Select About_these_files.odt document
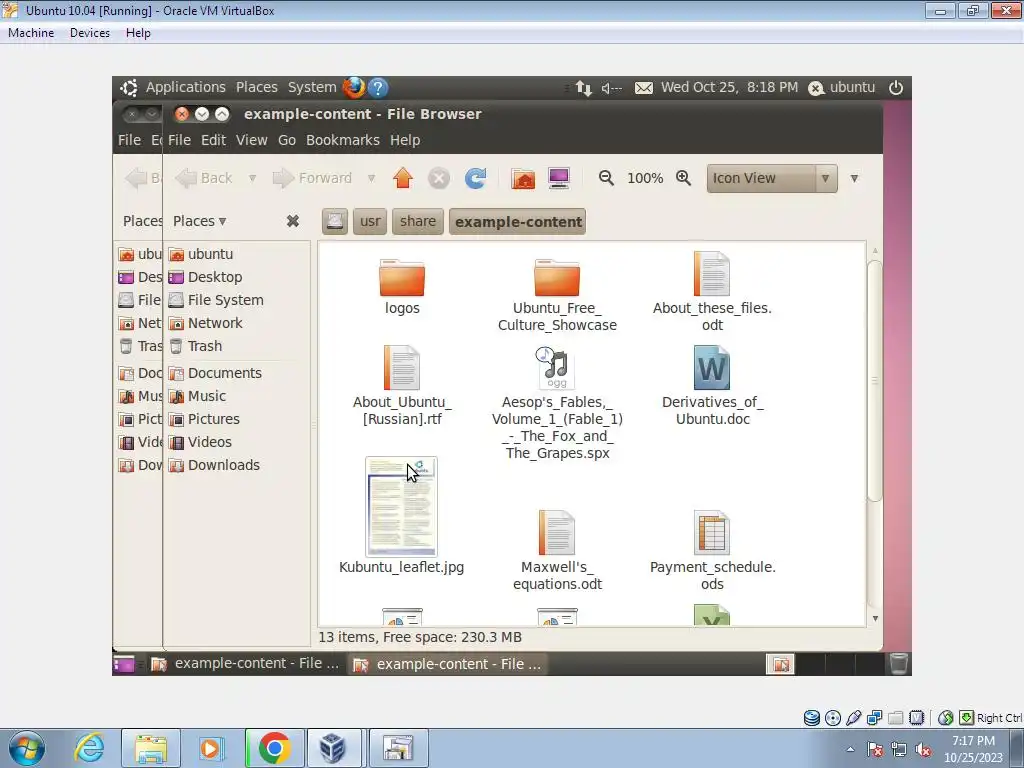The width and height of the screenshot is (1024, 768). tap(712, 291)
